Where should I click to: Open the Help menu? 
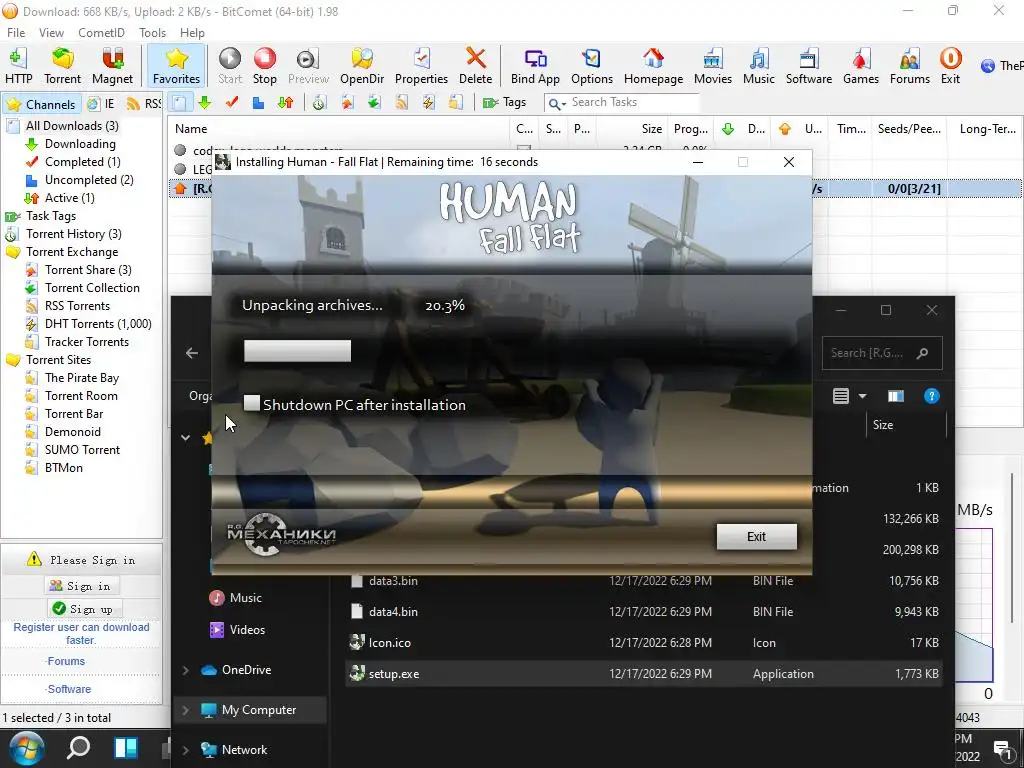[x=192, y=33]
